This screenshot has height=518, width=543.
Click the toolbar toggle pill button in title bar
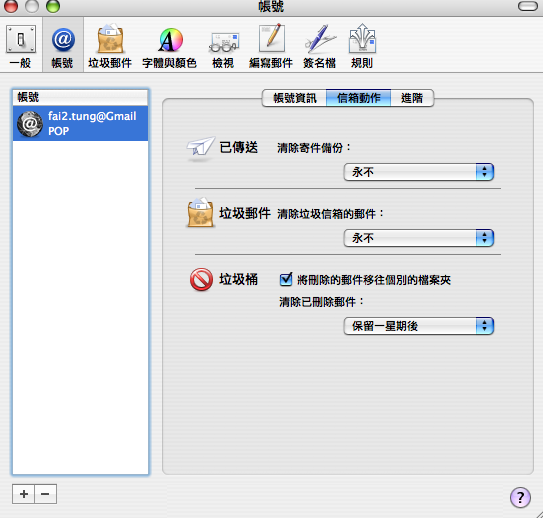(528, 6)
